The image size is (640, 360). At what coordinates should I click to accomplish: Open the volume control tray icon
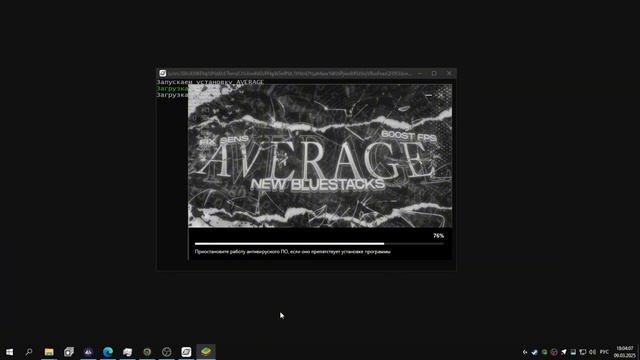click(x=593, y=352)
